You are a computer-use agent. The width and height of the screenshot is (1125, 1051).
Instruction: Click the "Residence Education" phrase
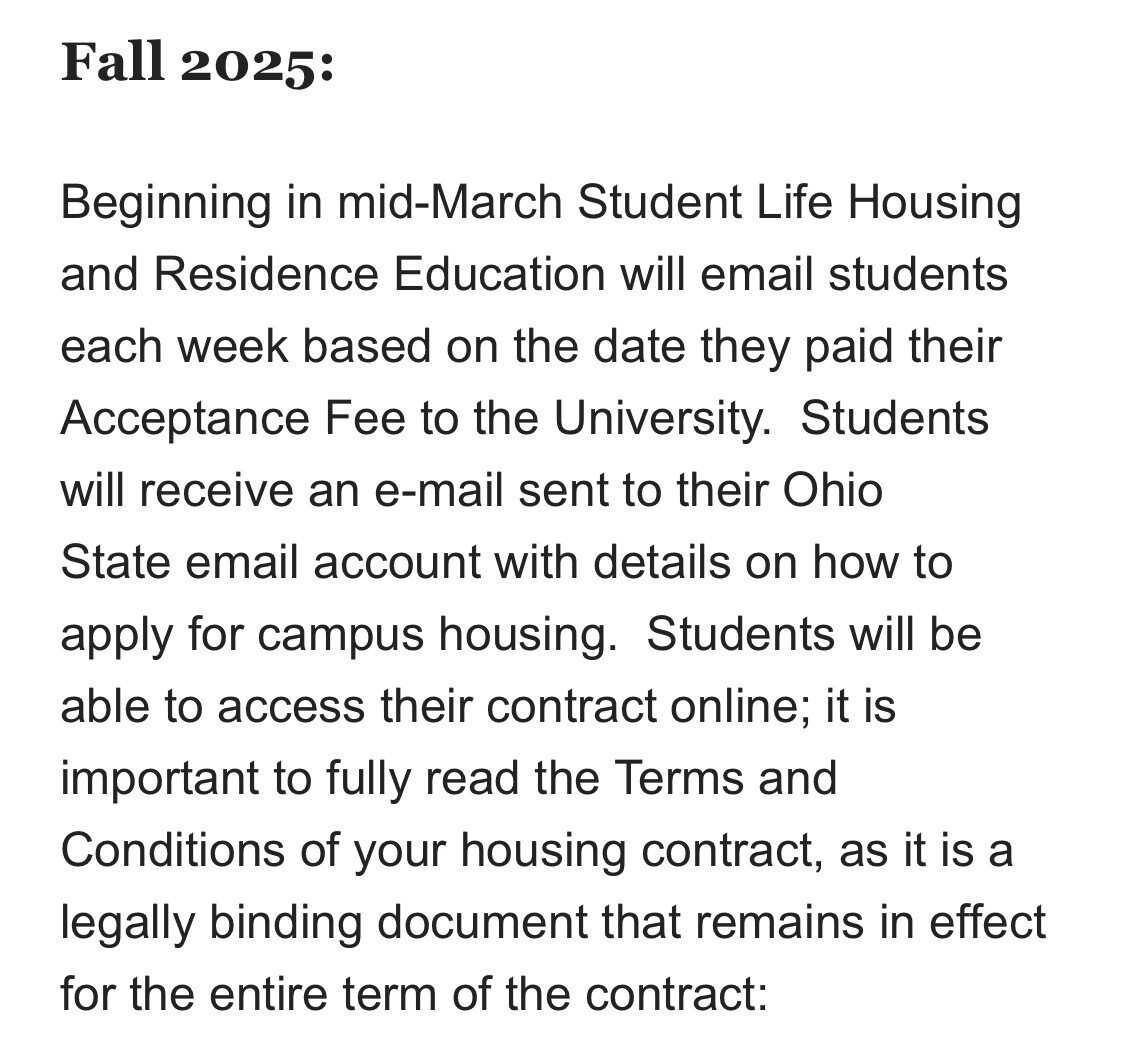(380, 275)
